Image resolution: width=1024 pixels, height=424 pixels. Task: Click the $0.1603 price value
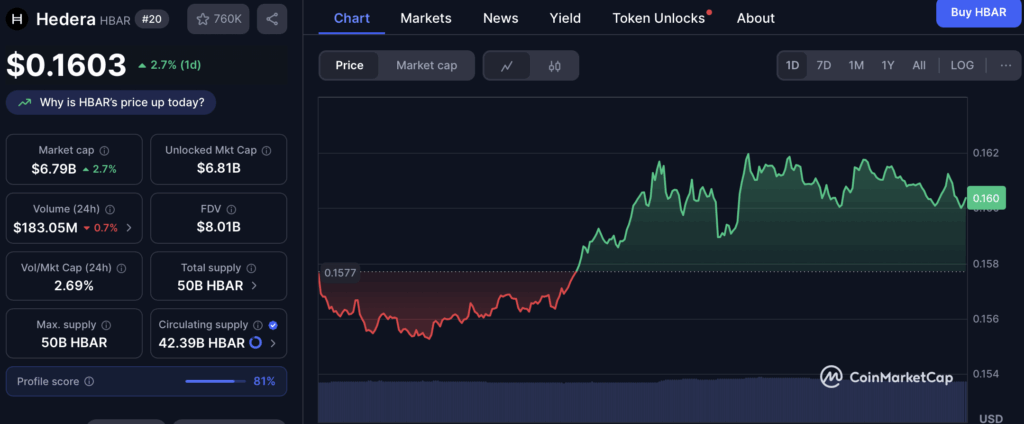click(x=67, y=65)
